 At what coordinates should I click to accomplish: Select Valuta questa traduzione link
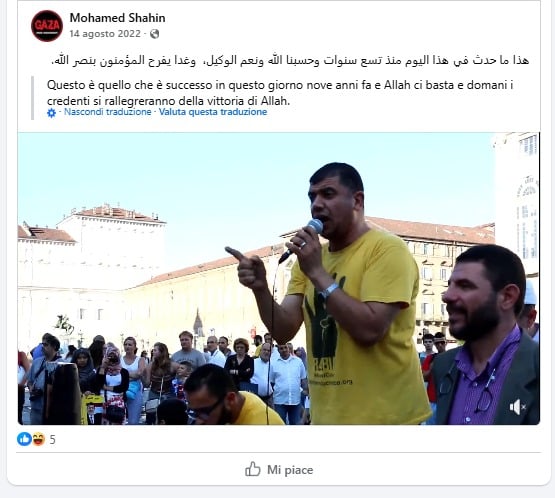213,112
